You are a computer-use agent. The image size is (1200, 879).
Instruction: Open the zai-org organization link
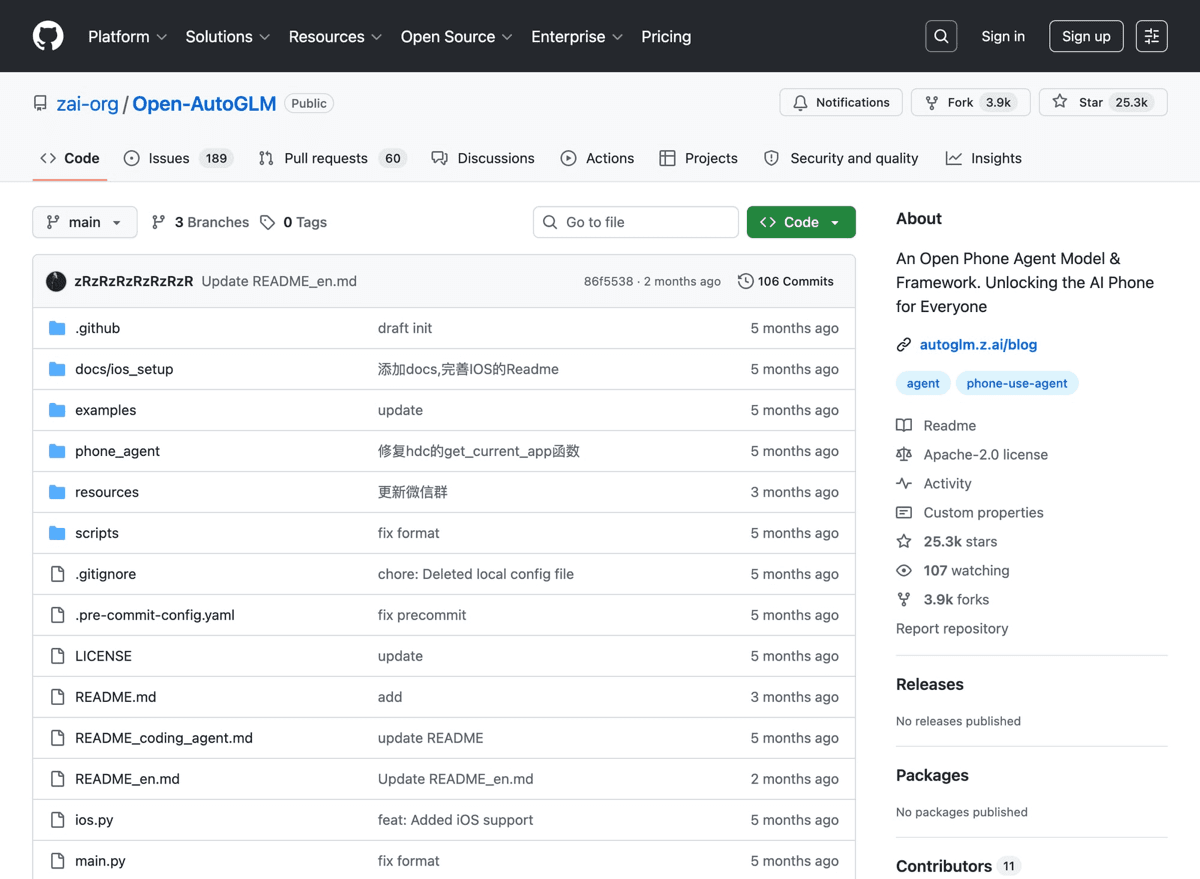[87, 103]
